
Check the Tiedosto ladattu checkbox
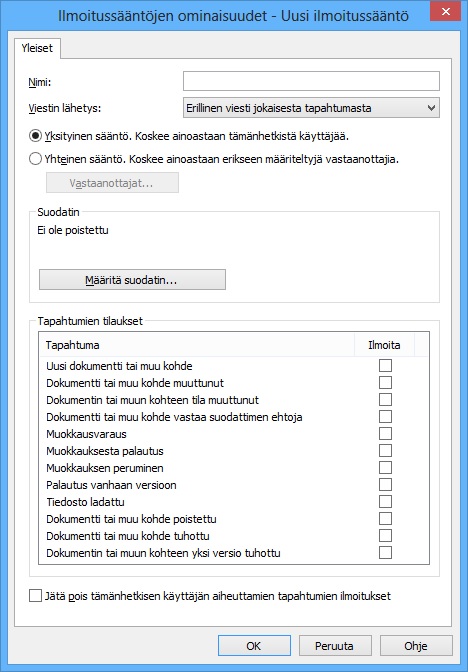385,501
